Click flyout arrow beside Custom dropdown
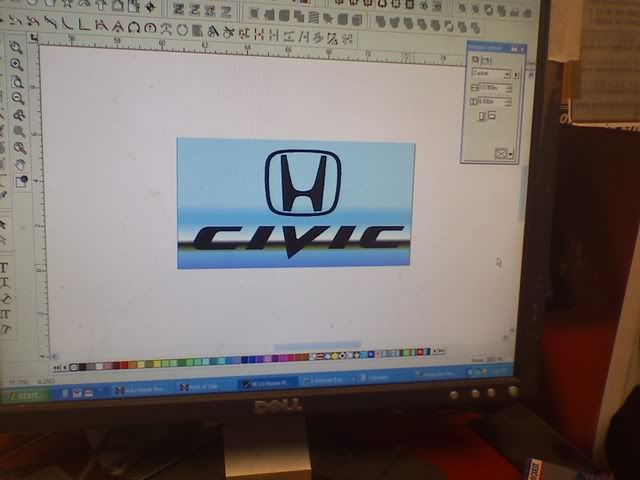640x480 pixels. (516, 76)
